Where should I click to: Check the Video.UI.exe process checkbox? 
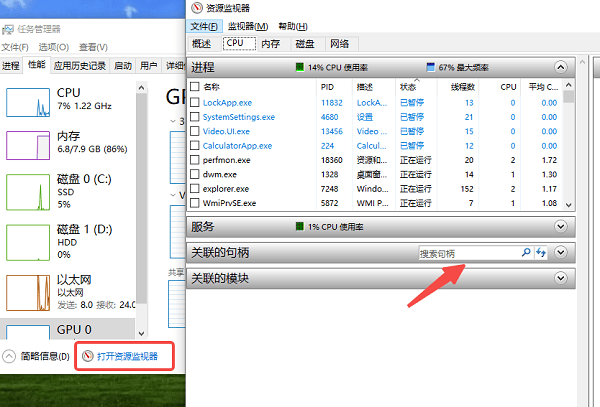point(195,131)
